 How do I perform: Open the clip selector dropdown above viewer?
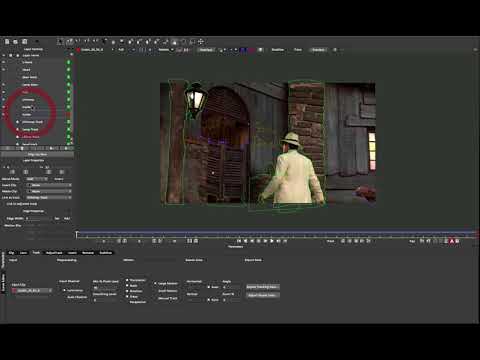pos(96,50)
